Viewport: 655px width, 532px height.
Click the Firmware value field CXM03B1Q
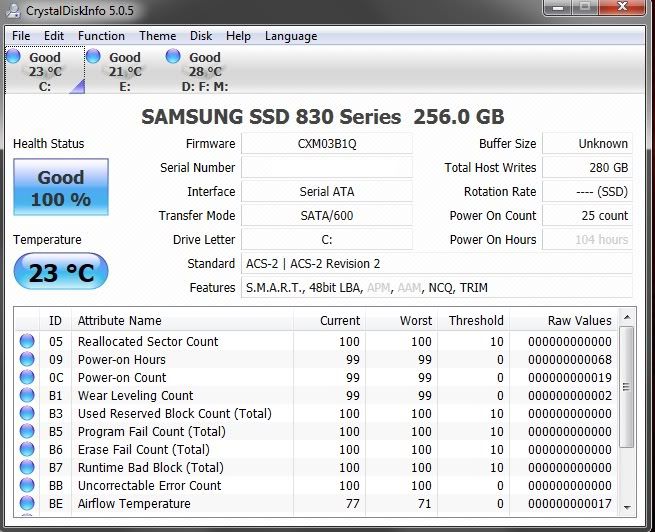pos(326,144)
